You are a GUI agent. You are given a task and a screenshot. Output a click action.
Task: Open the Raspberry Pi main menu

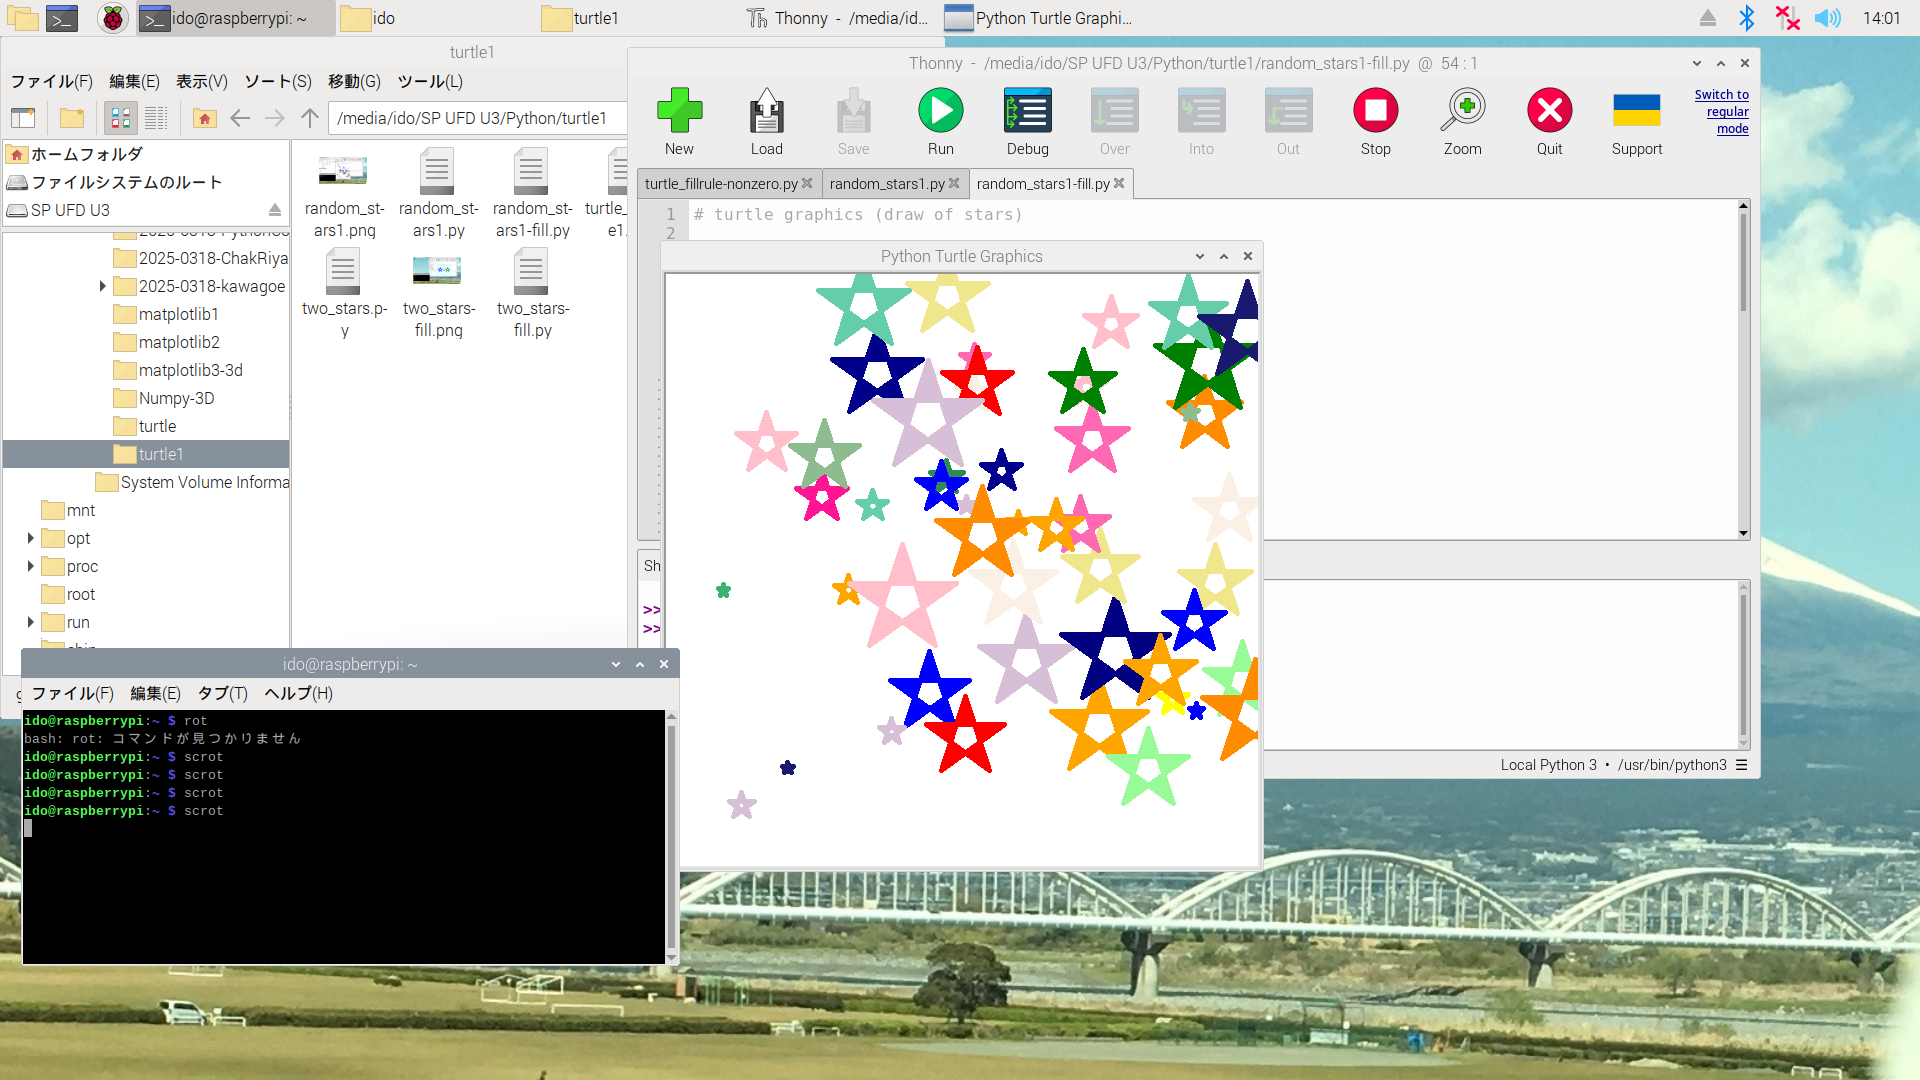click(x=113, y=18)
